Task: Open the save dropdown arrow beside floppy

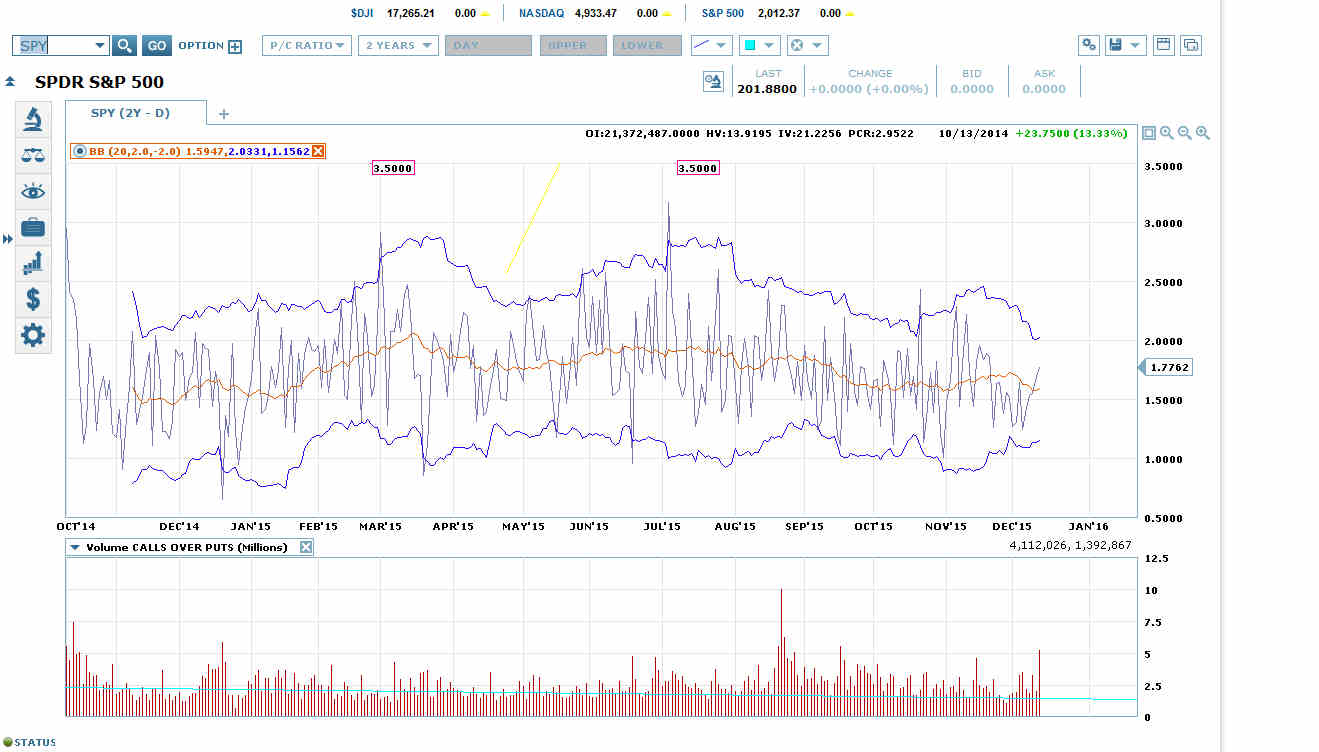Action: [x=1136, y=45]
